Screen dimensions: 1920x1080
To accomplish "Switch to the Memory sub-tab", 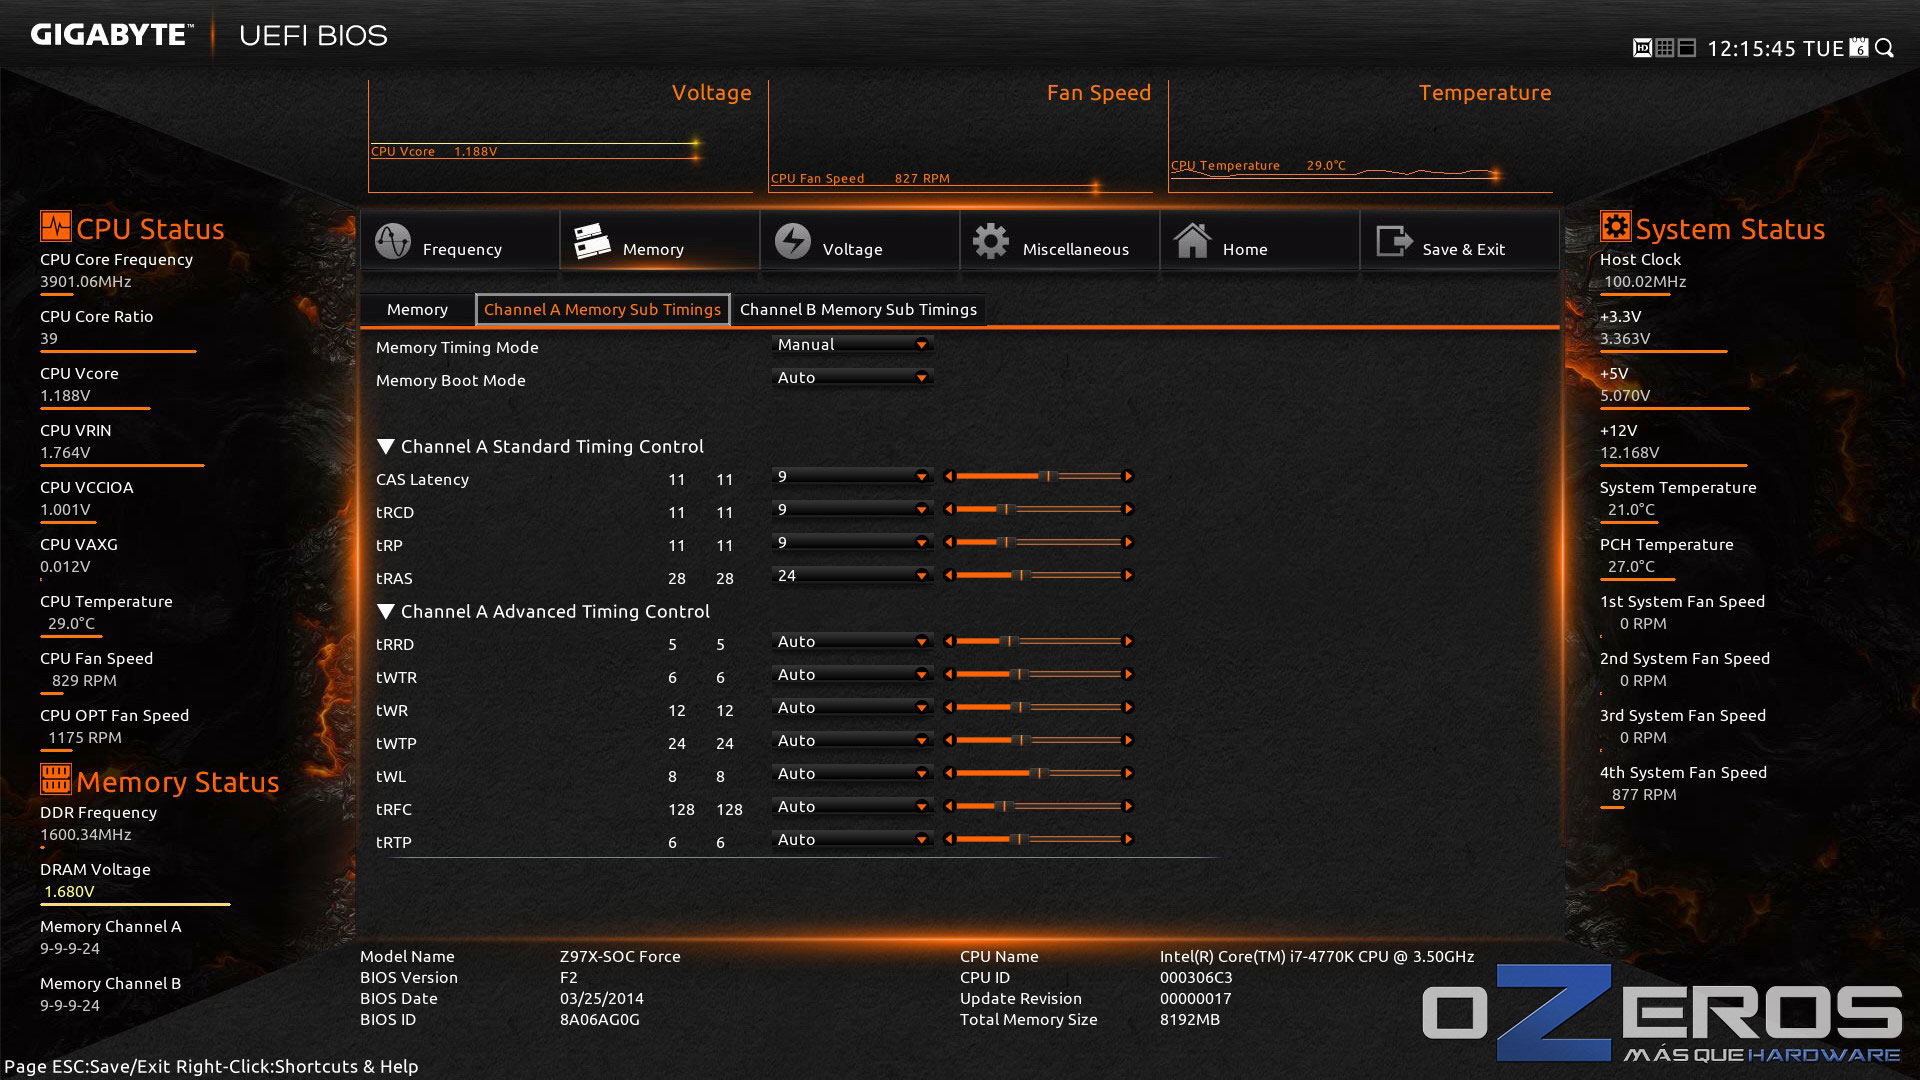I will [417, 310].
